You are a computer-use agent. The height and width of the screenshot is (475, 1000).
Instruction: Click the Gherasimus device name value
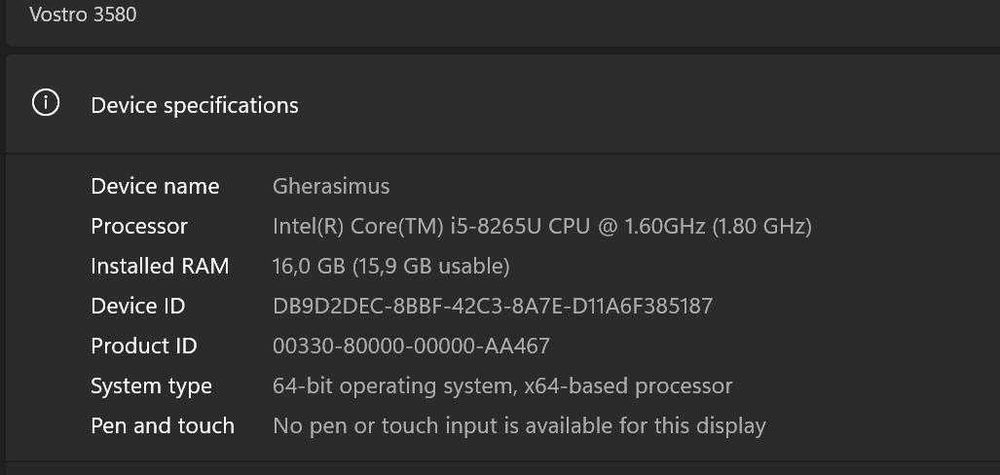coord(331,186)
